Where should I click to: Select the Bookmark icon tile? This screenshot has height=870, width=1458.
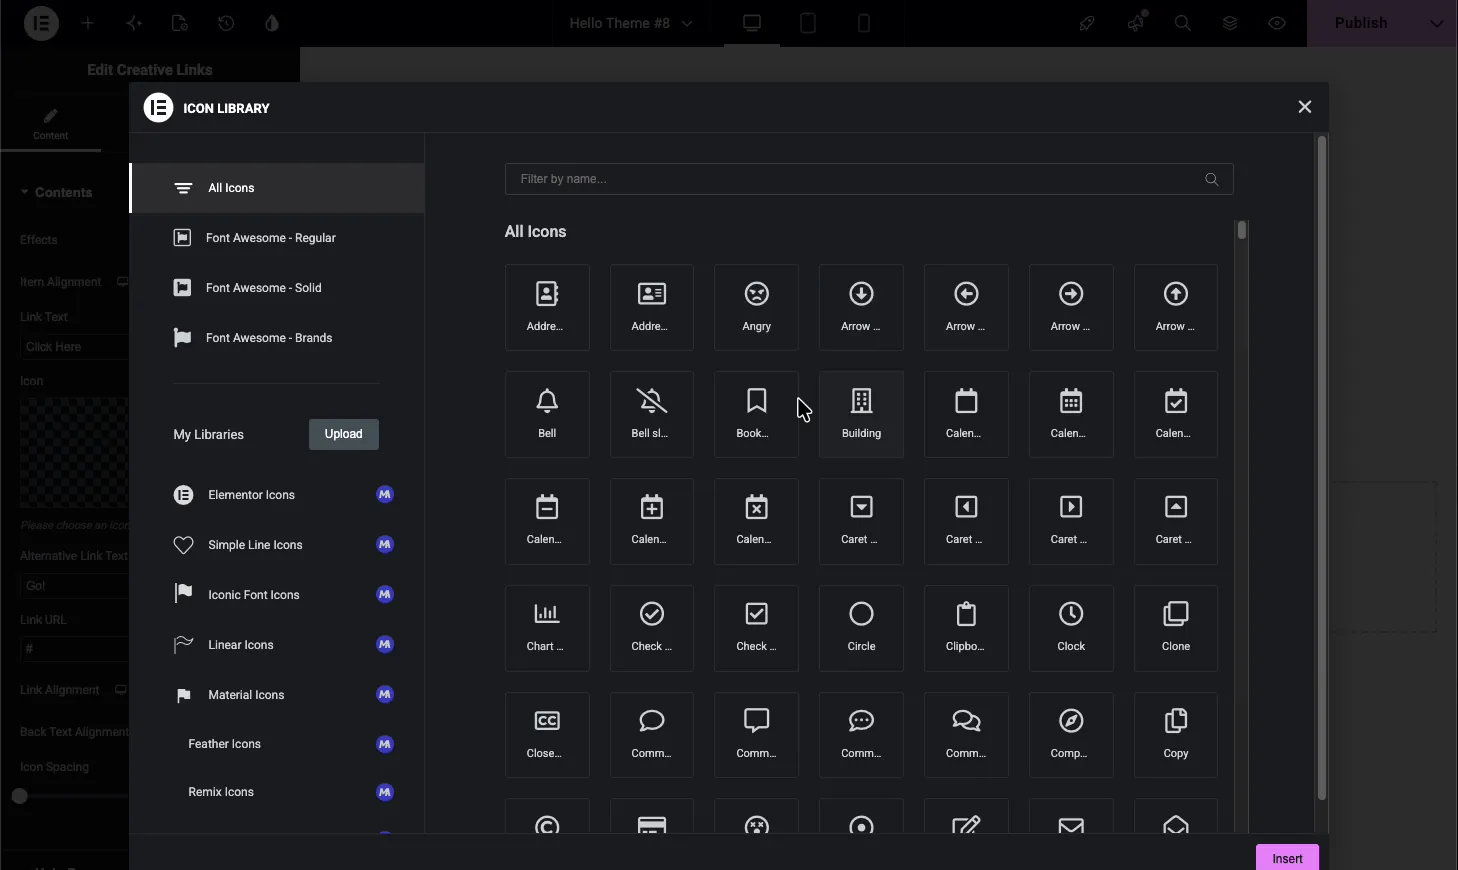(756, 415)
